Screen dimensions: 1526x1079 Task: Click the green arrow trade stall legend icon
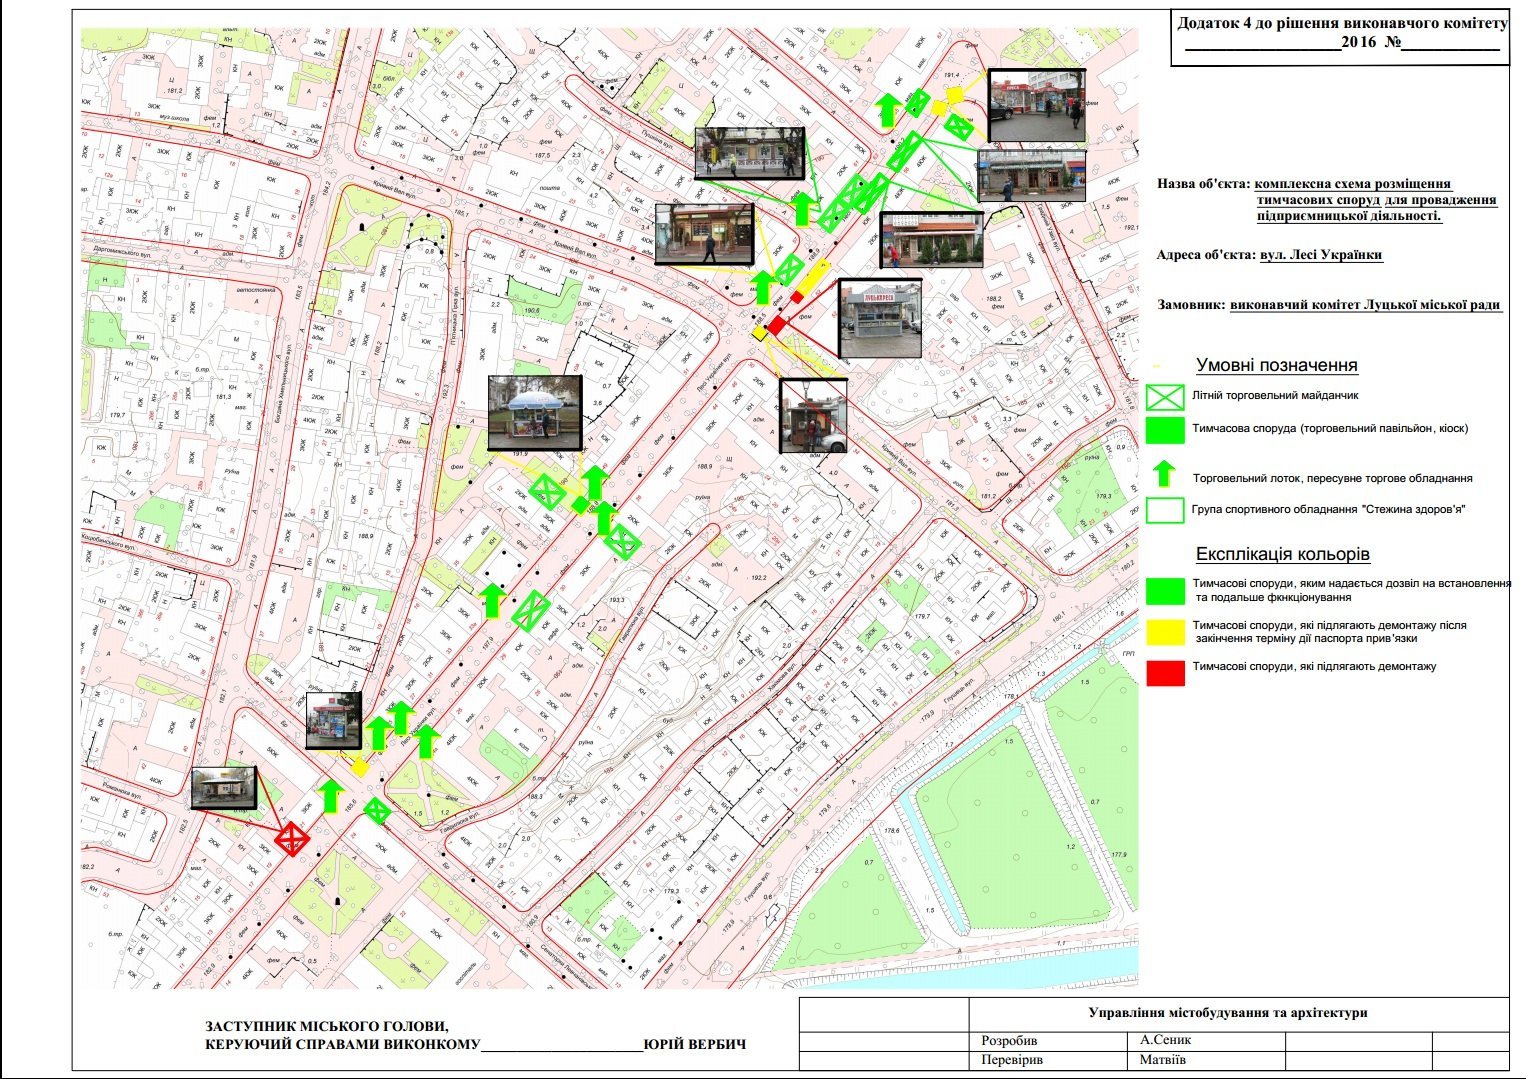(x=1164, y=475)
